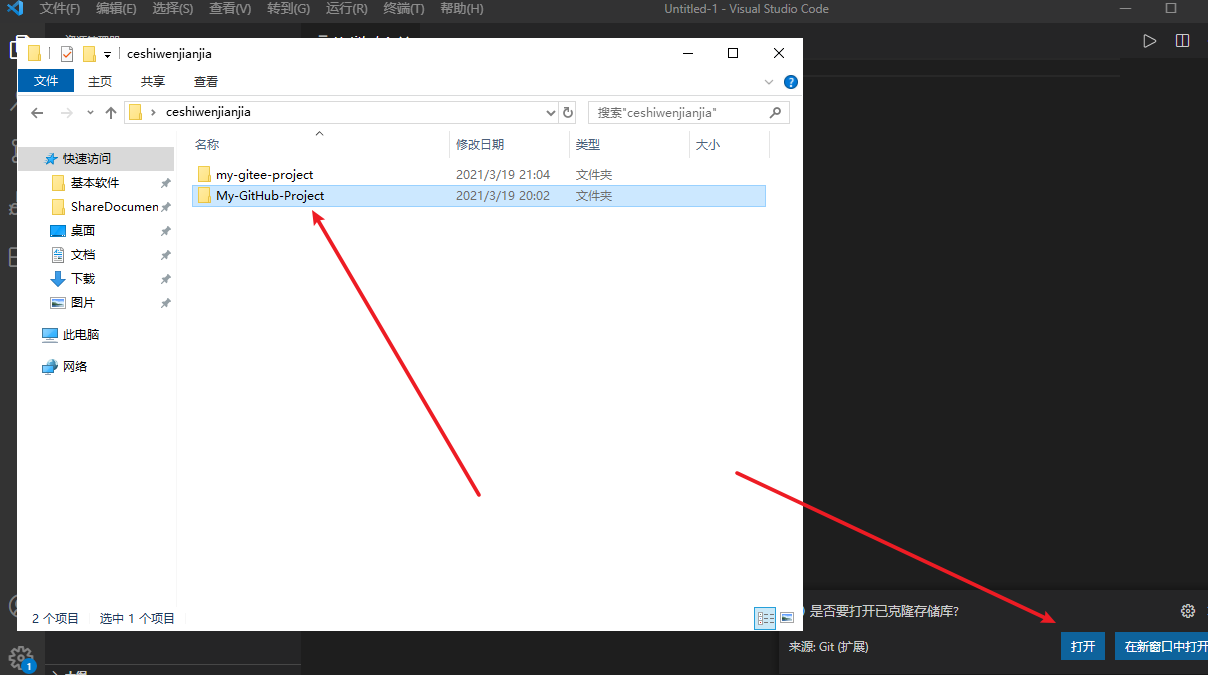Click the 2021/3/19 21:04 date cell
The height and width of the screenshot is (675, 1208).
coord(503,175)
